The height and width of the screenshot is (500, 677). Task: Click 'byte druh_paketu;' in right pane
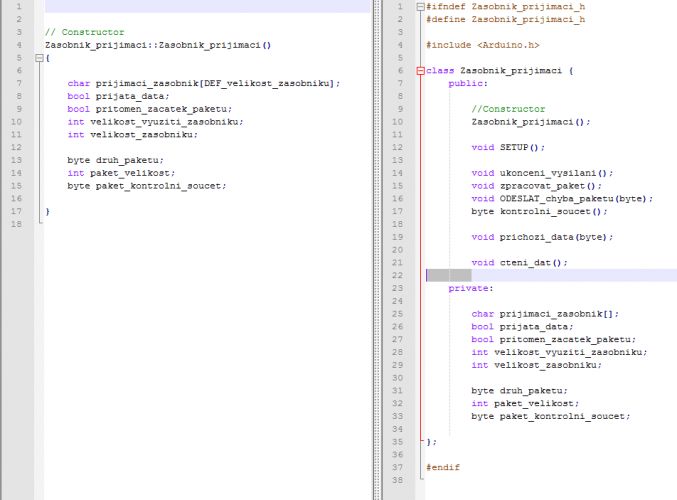pos(519,391)
